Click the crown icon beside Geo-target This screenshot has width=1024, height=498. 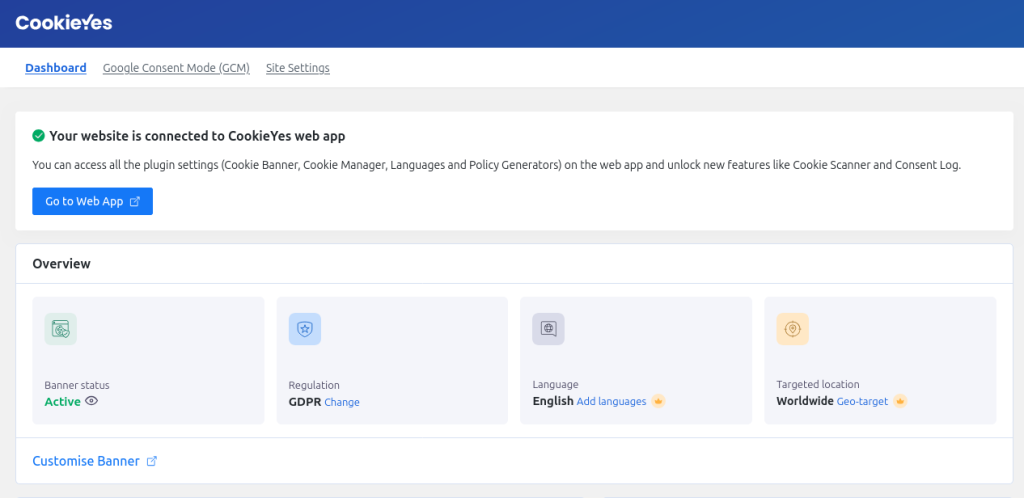click(x=900, y=401)
